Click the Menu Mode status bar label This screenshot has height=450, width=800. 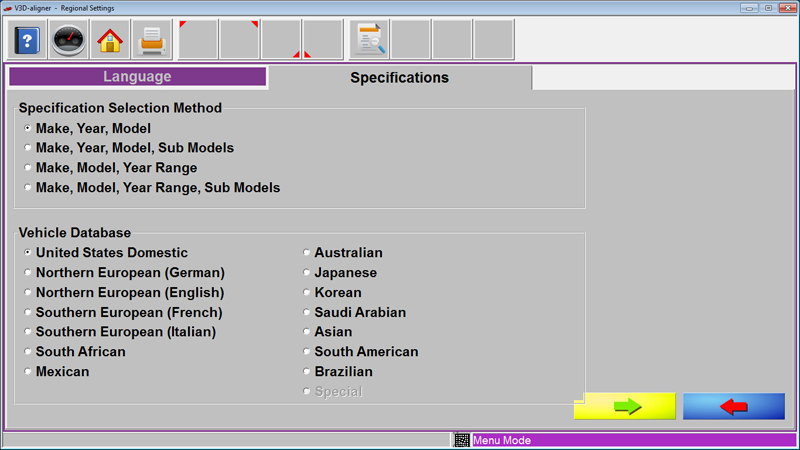coord(502,440)
